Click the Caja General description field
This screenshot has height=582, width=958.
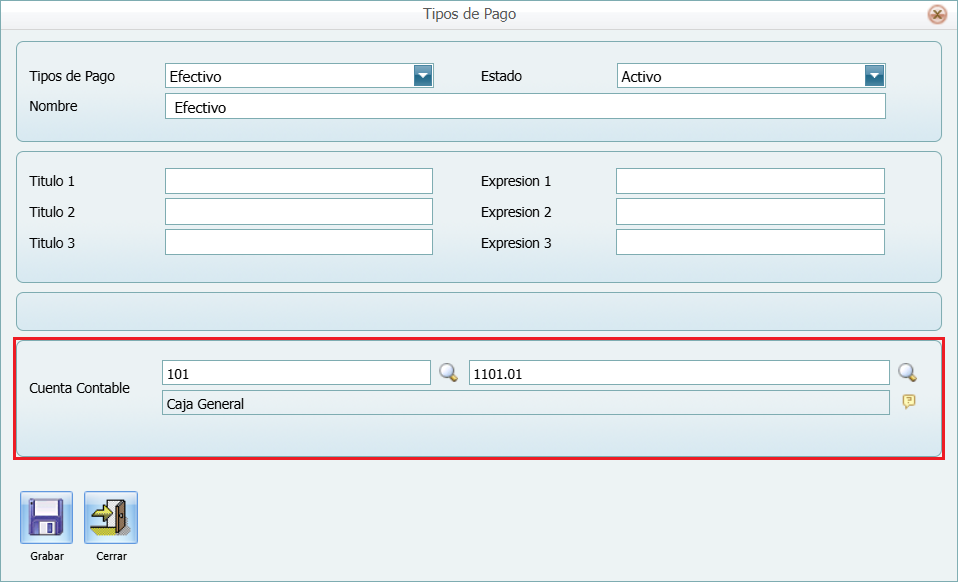pyautogui.click(x=525, y=403)
